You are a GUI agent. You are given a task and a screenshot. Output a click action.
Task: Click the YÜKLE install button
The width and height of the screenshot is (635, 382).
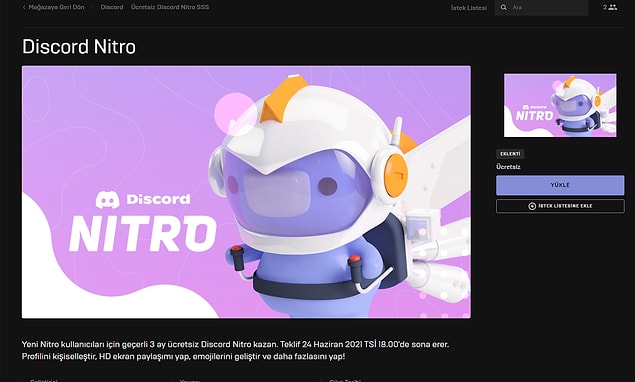560,185
